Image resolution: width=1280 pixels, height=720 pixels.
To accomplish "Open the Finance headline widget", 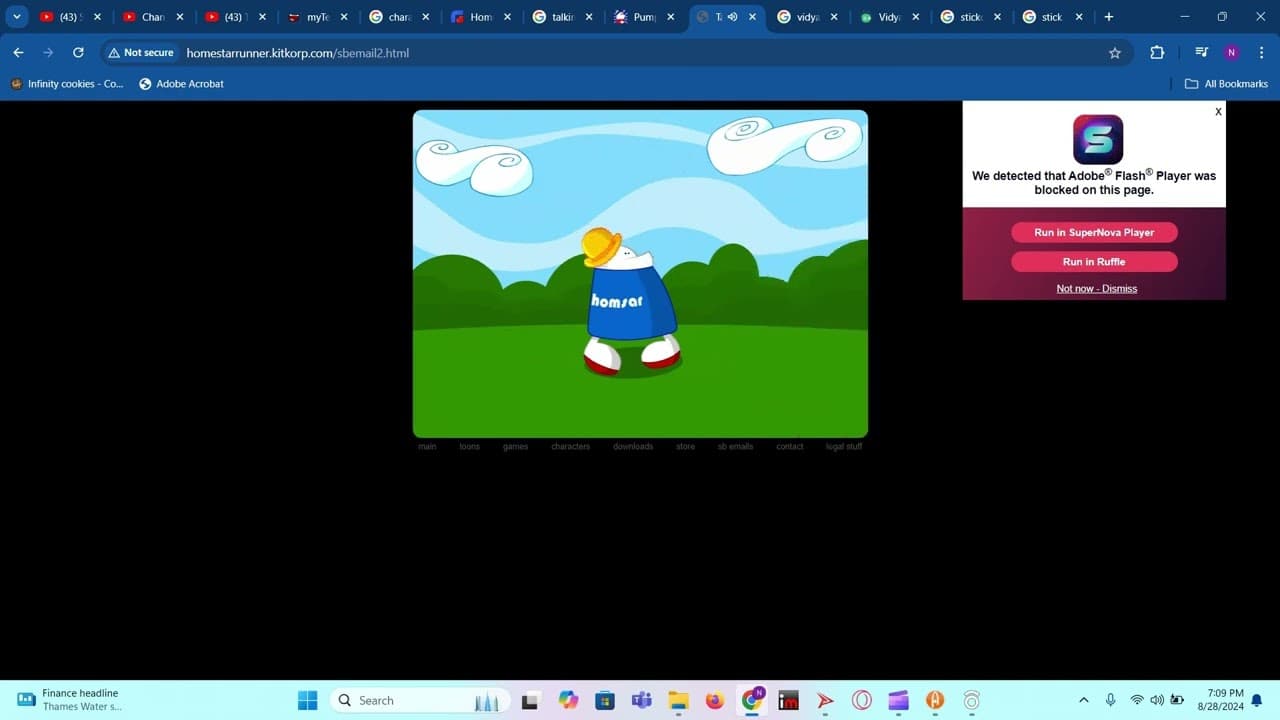I will [70, 700].
